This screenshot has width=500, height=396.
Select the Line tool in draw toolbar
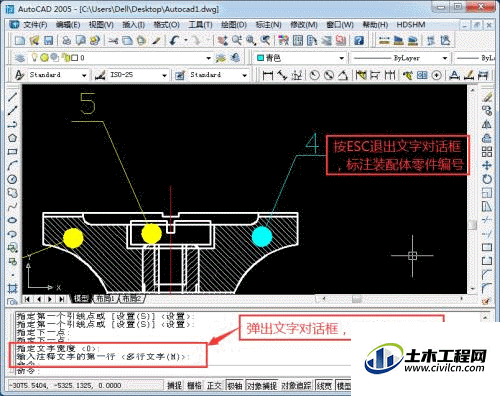point(12,97)
